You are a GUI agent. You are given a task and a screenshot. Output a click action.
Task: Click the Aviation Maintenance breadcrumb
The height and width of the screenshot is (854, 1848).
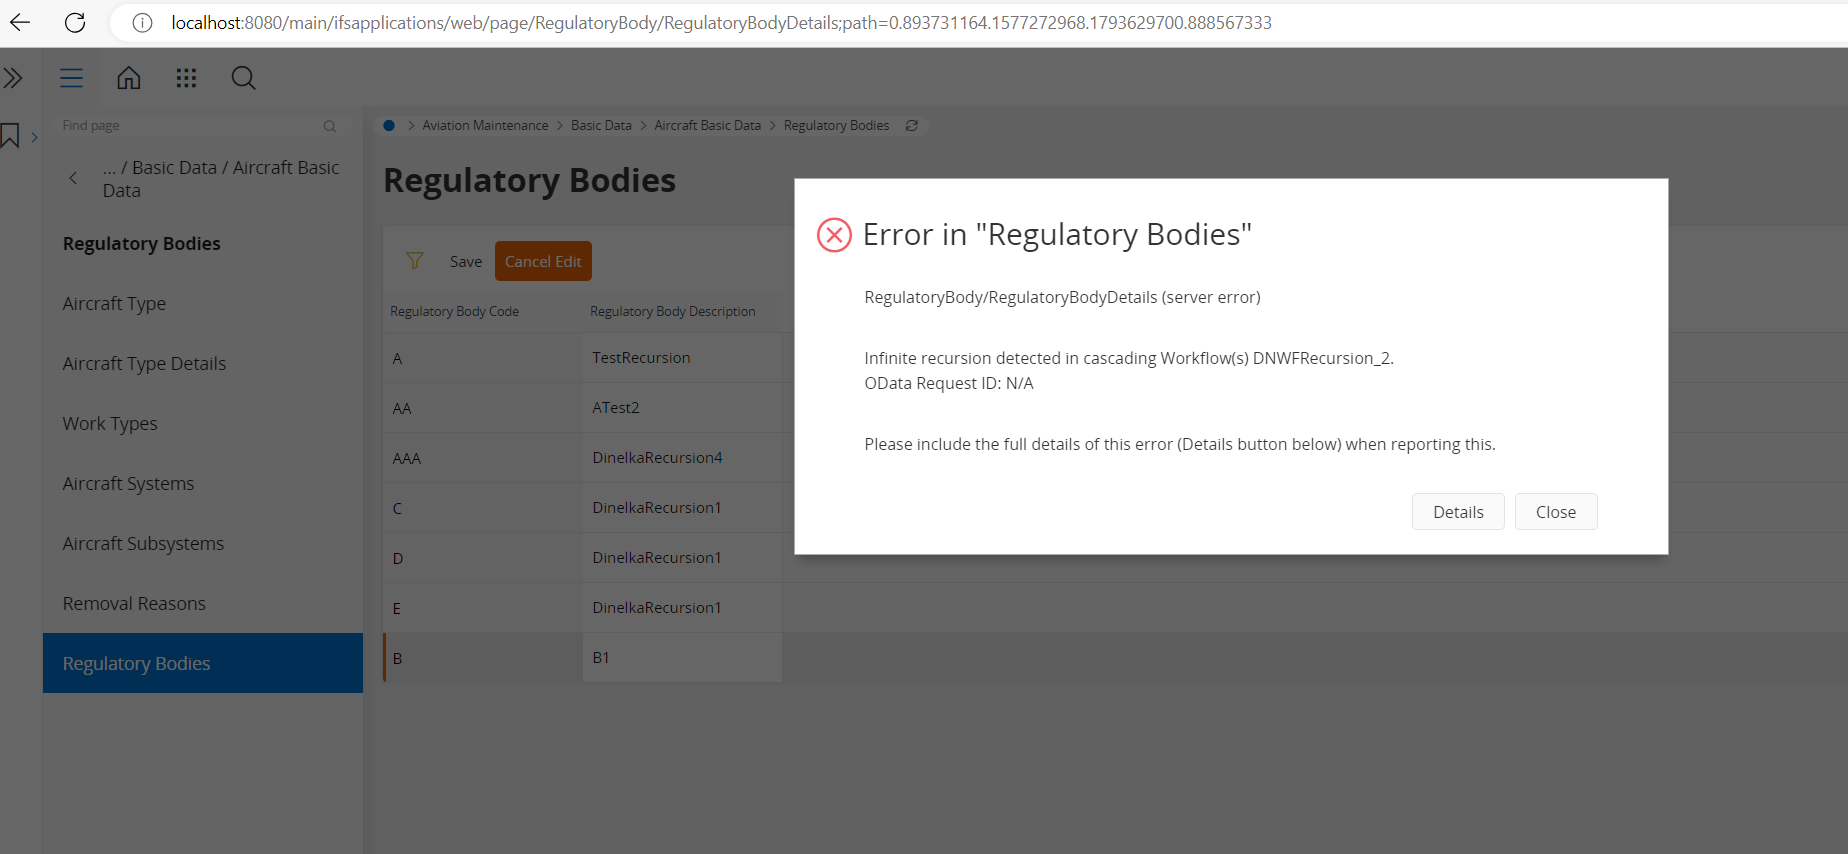coord(485,126)
